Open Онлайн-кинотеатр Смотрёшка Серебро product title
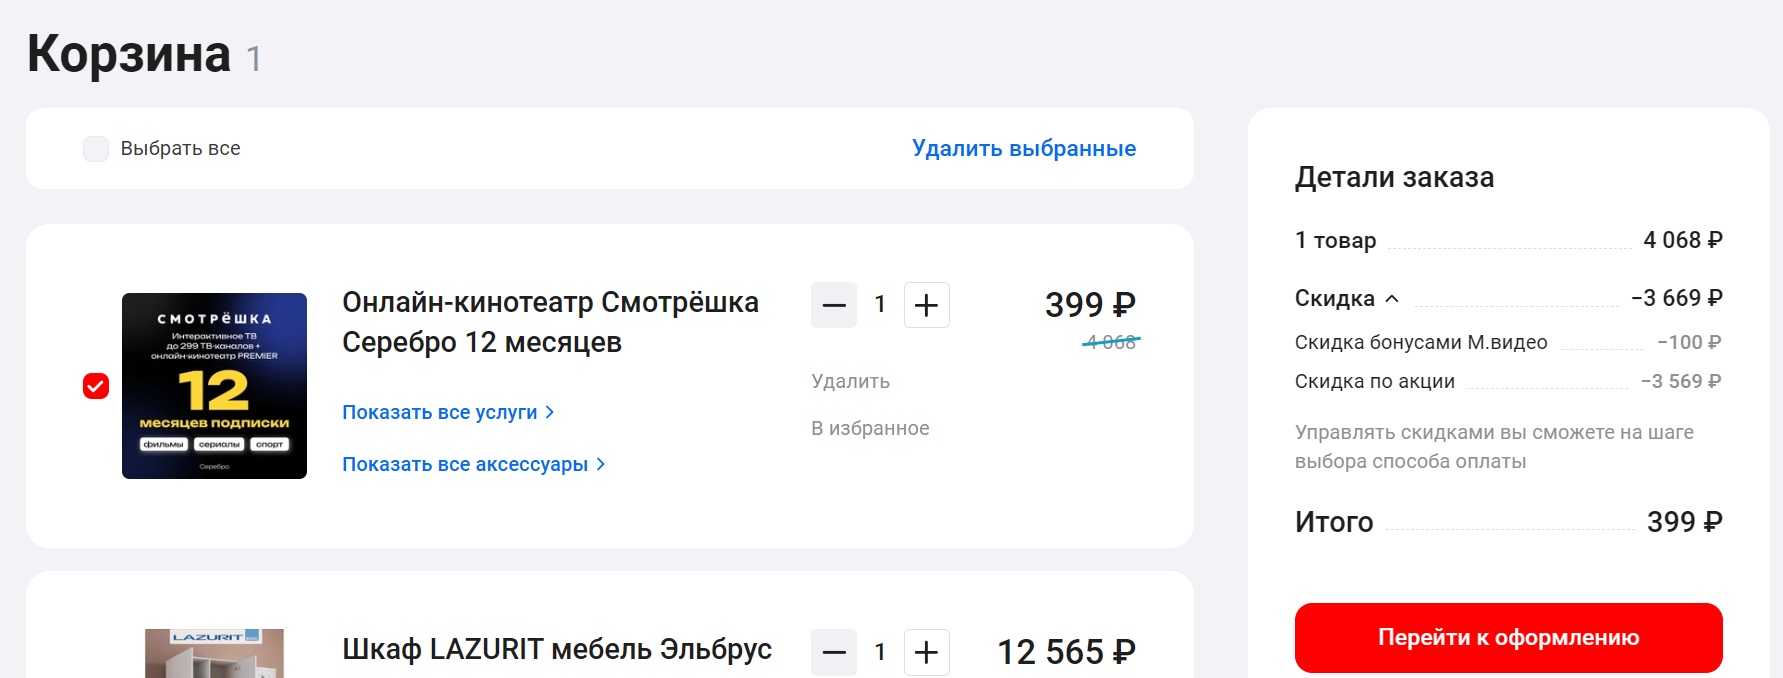Image resolution: width=1783 pixels, height=678 pixels. coord(550,322)
